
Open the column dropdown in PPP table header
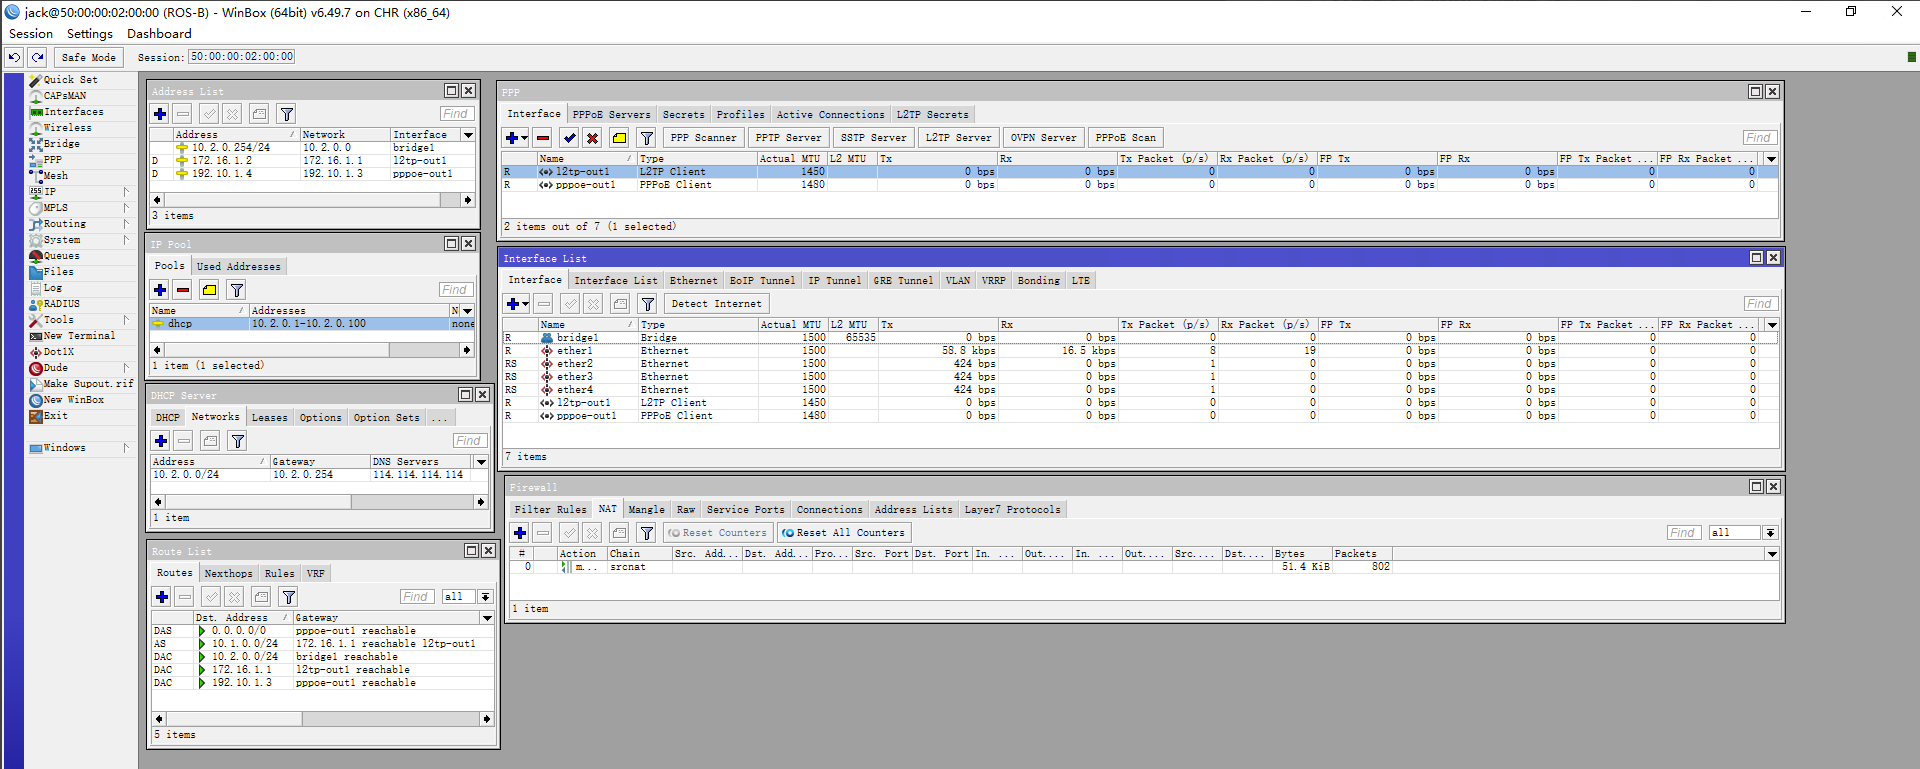(1772, 159)
